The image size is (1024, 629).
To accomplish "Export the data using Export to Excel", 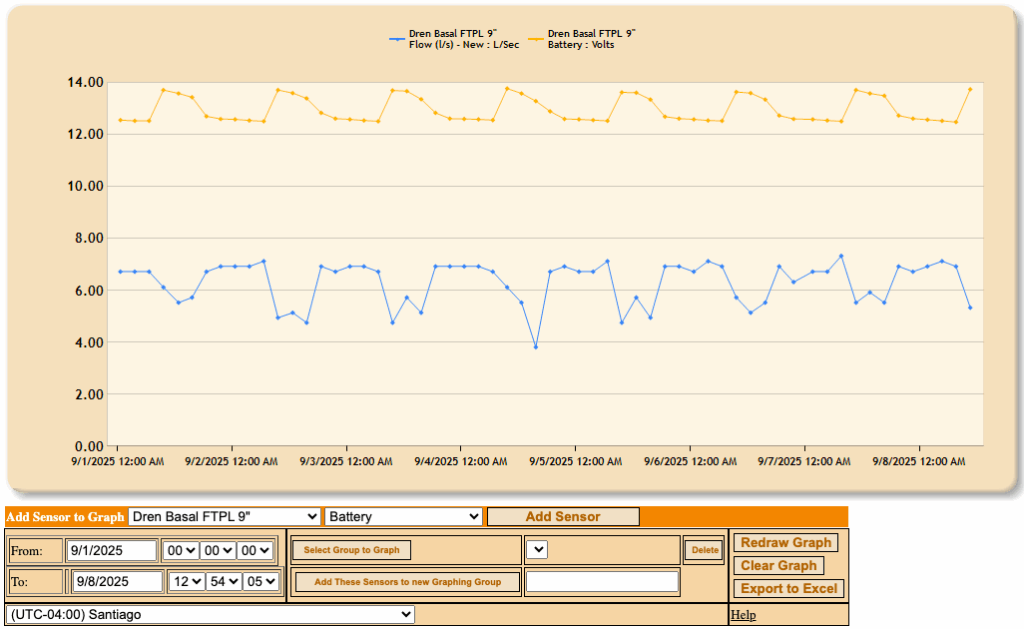I will click(x=789, y=589).
